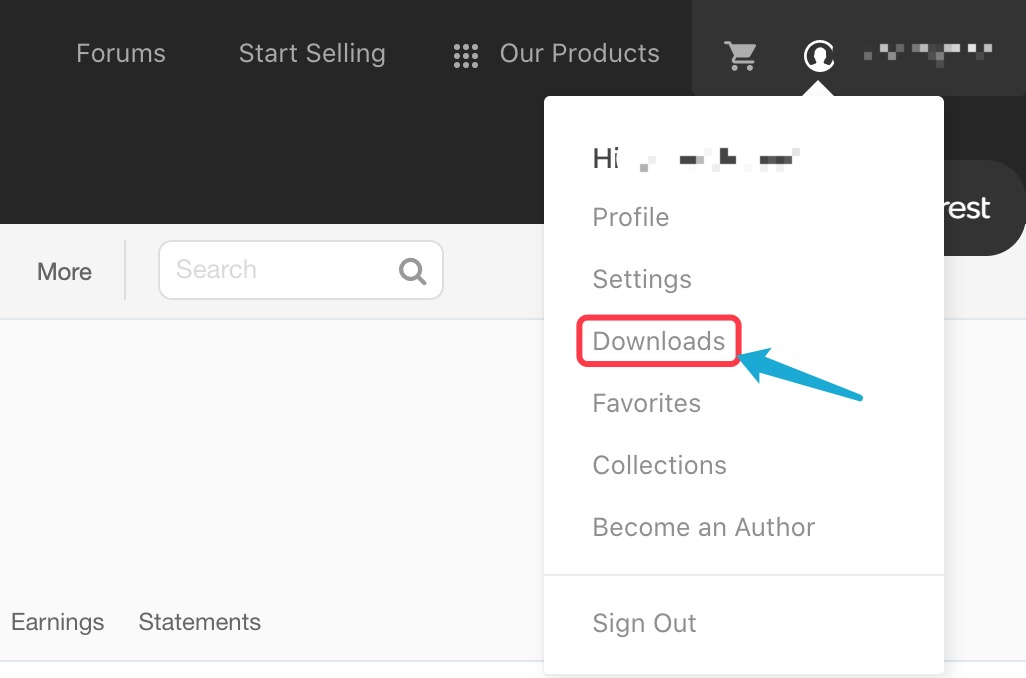Choose Favorites from dropdown menu
This screenshot has height=678, width=1026.
pos(646,403)
